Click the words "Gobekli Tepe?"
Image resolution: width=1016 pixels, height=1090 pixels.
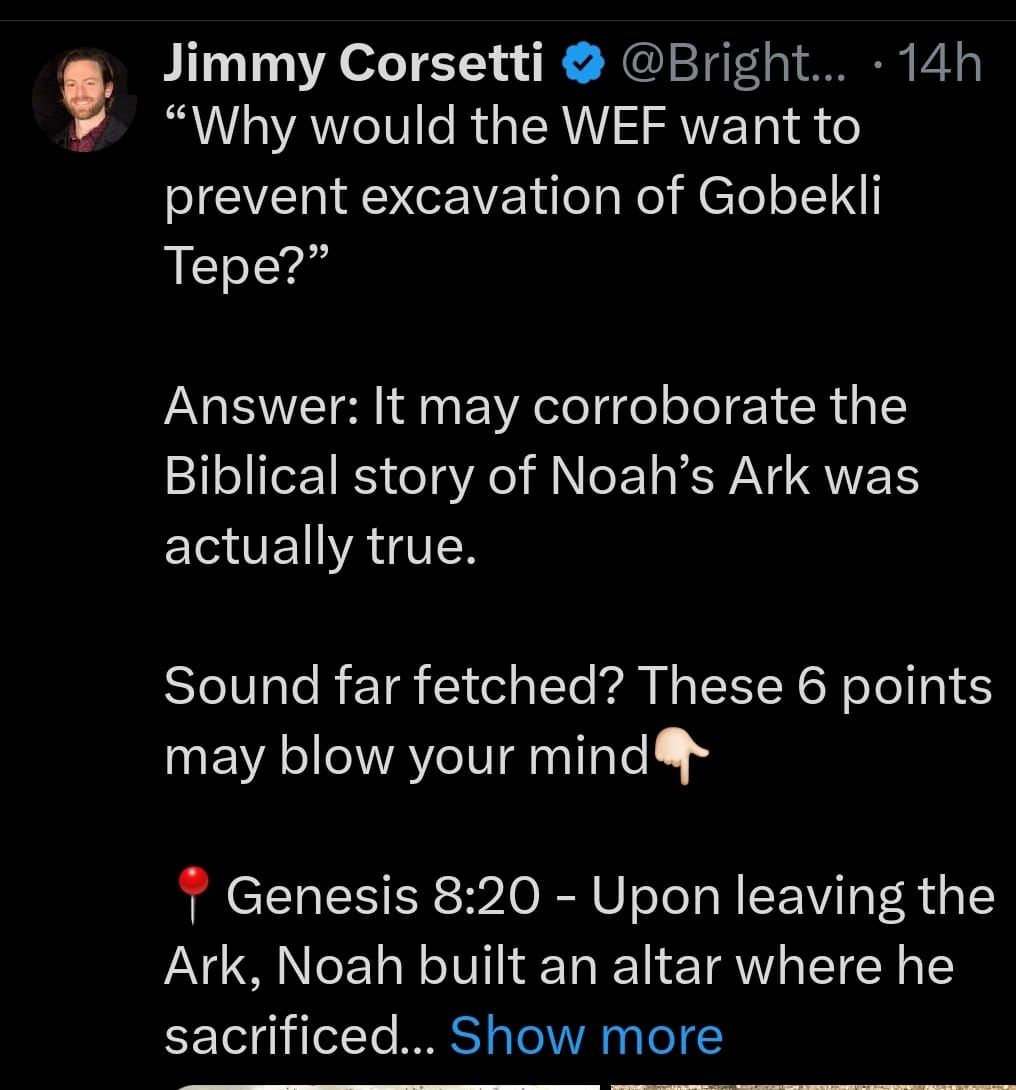pos(790,197)
